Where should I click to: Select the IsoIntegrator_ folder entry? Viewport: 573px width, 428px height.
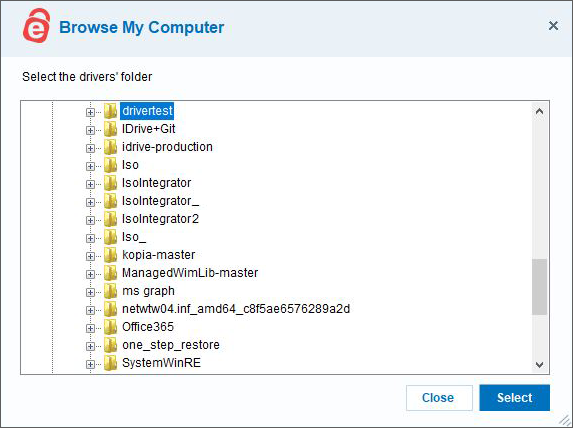[160, 201]
